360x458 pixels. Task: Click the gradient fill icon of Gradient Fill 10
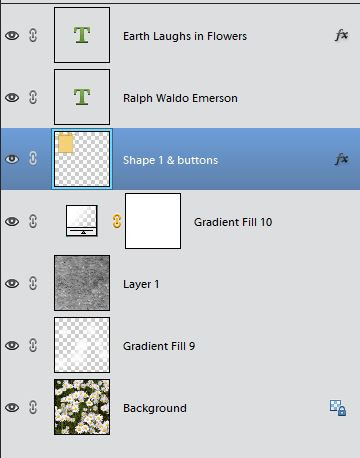(82, 221)
